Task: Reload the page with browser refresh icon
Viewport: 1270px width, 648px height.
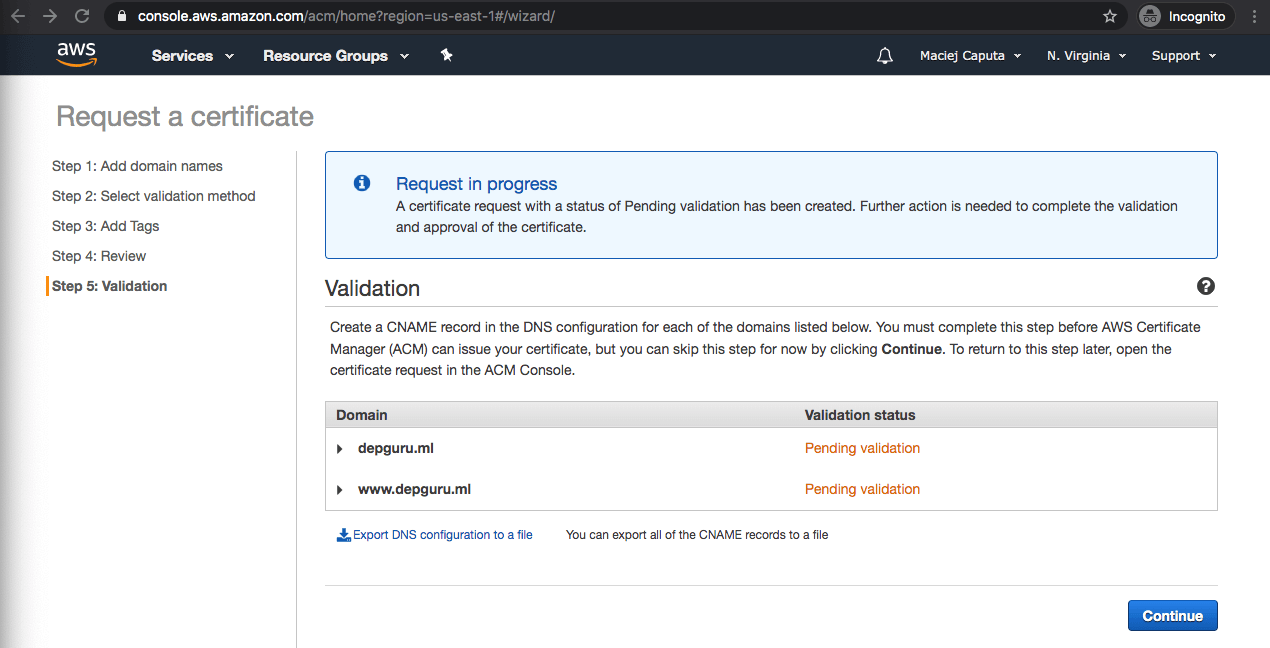Action: (82, 17)
